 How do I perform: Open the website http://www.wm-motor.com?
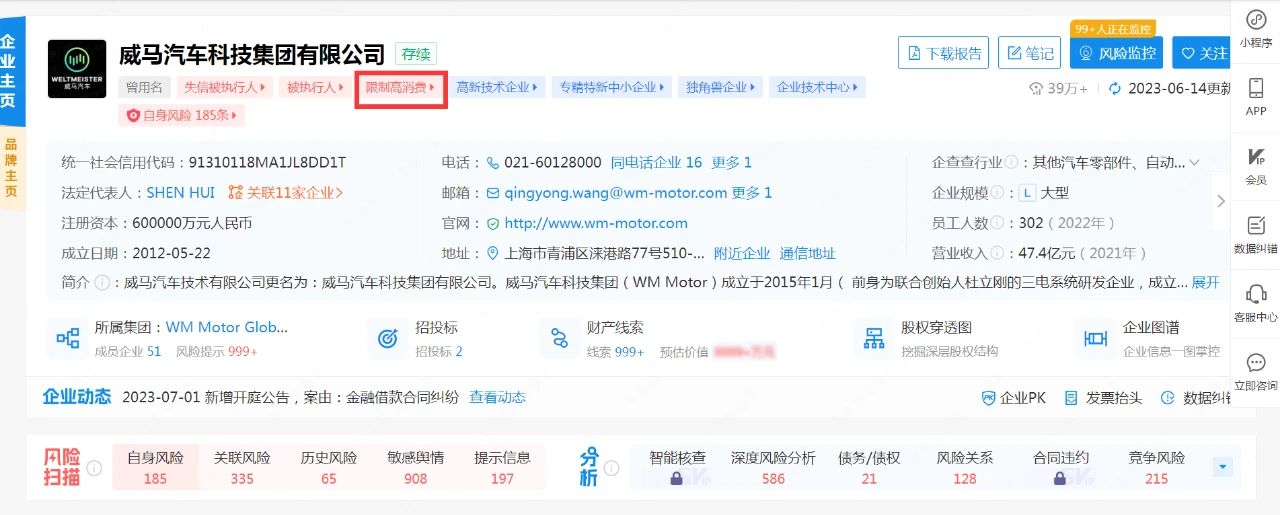tap(596, 223)
